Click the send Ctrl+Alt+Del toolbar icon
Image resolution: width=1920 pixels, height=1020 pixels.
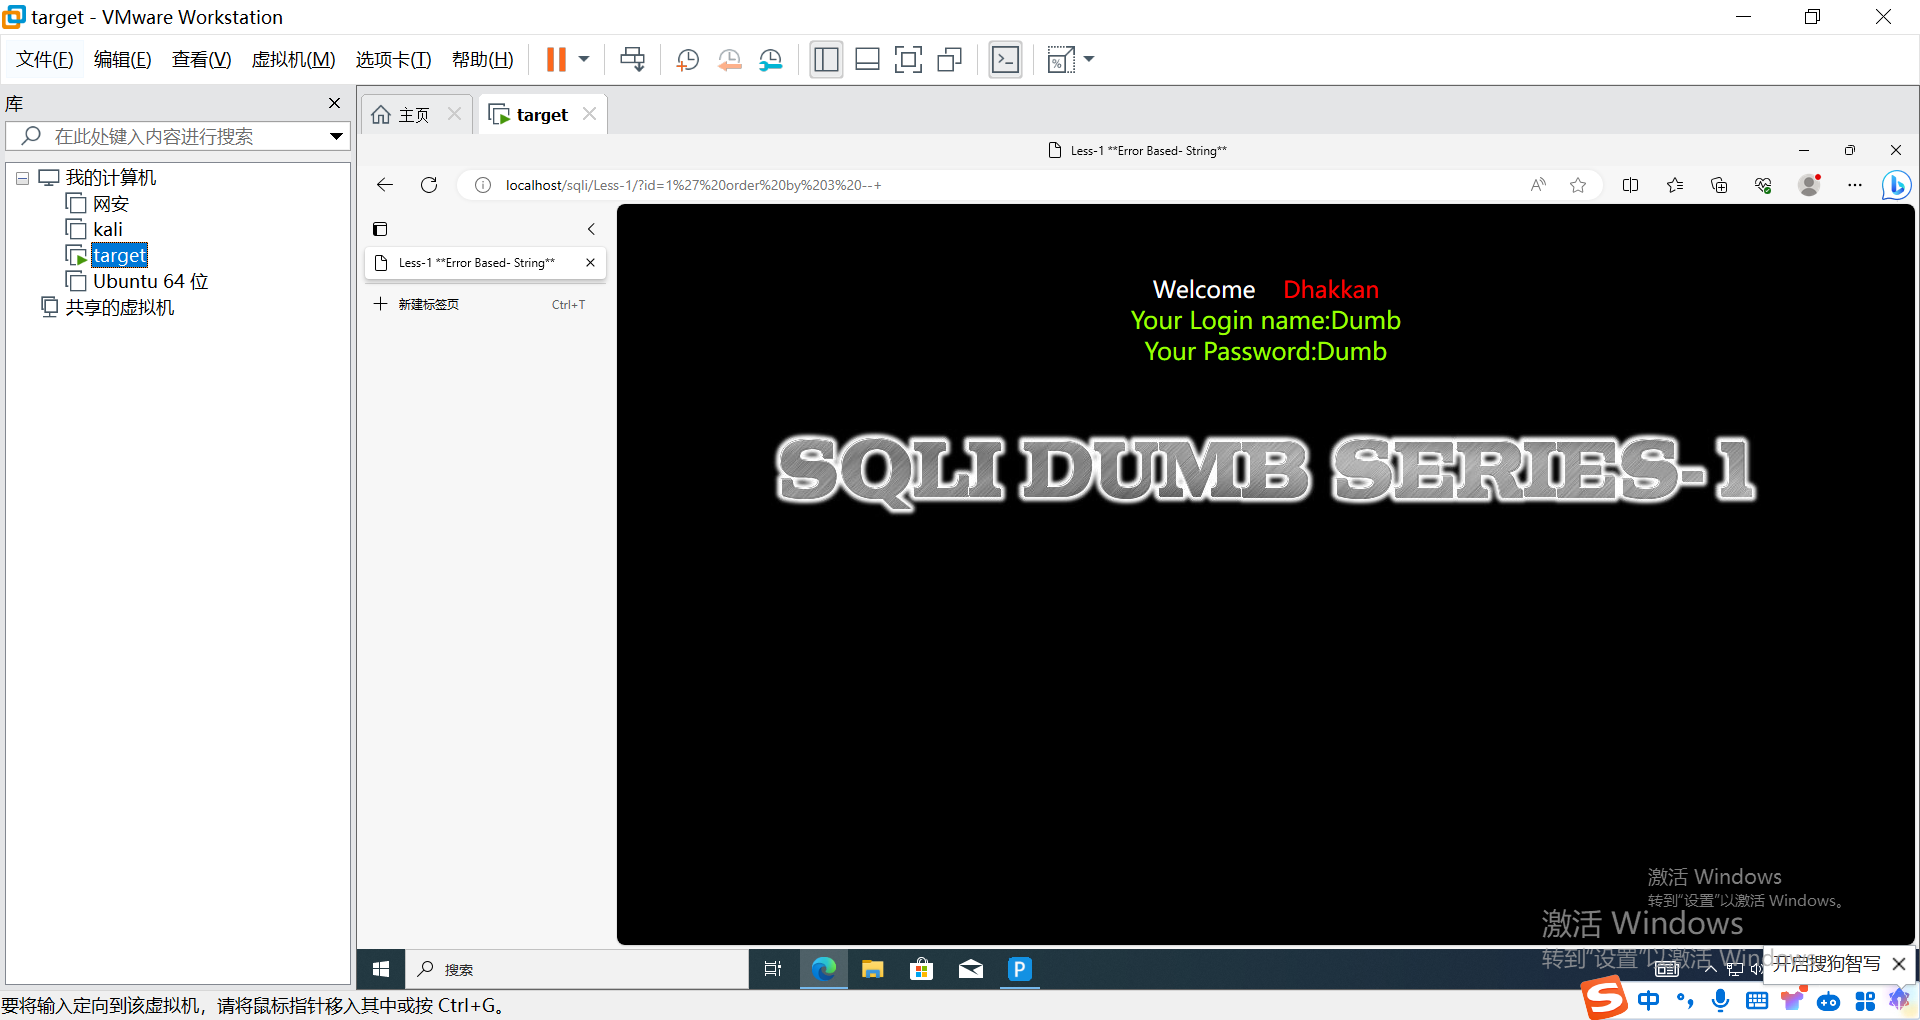click(632, 60)
